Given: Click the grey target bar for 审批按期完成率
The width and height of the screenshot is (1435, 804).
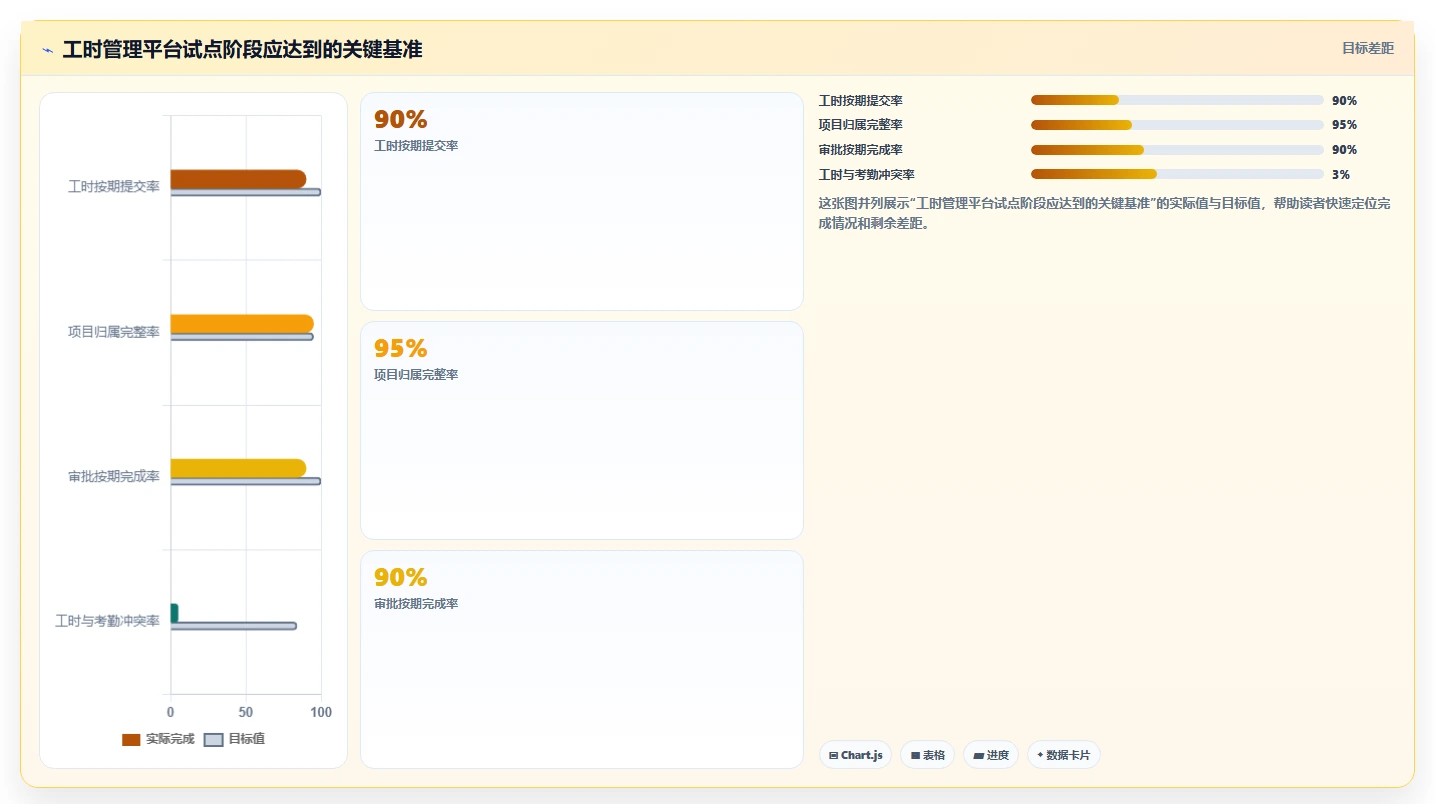Looking at the screenshot, I should click(x=246, y=481).
